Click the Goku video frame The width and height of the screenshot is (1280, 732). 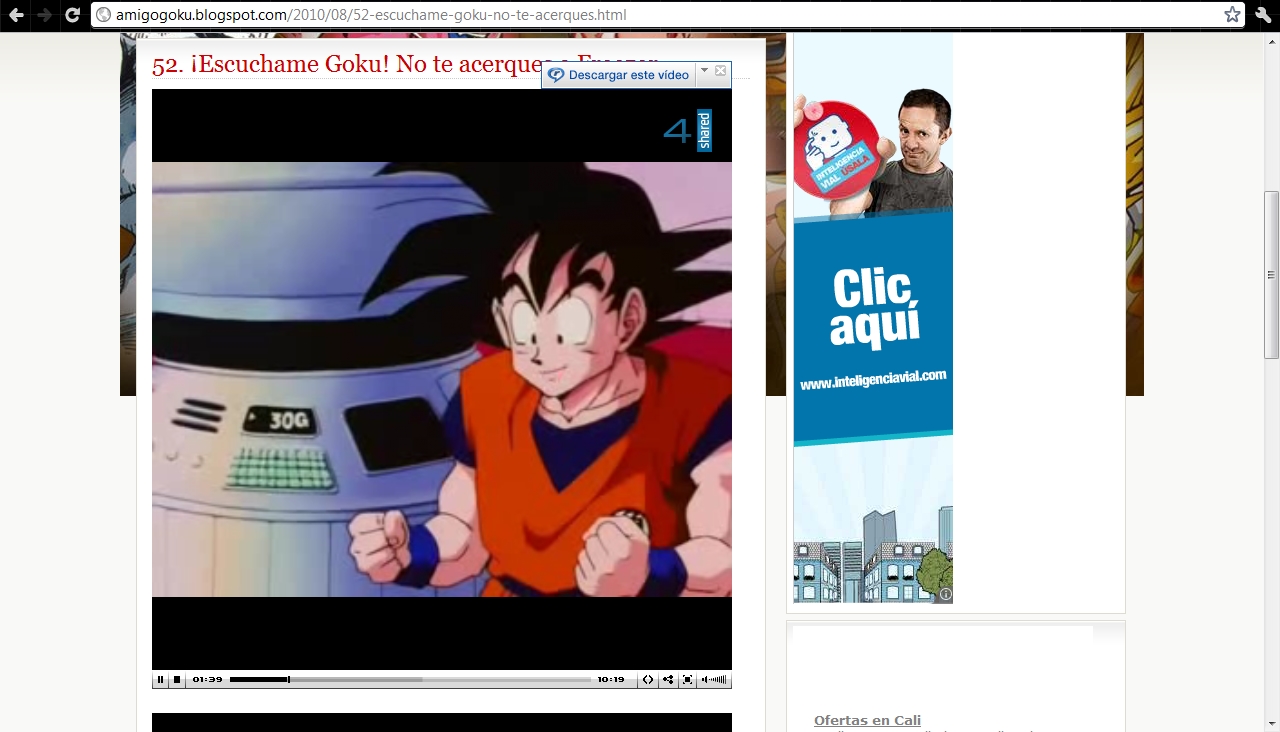[442, 380]
